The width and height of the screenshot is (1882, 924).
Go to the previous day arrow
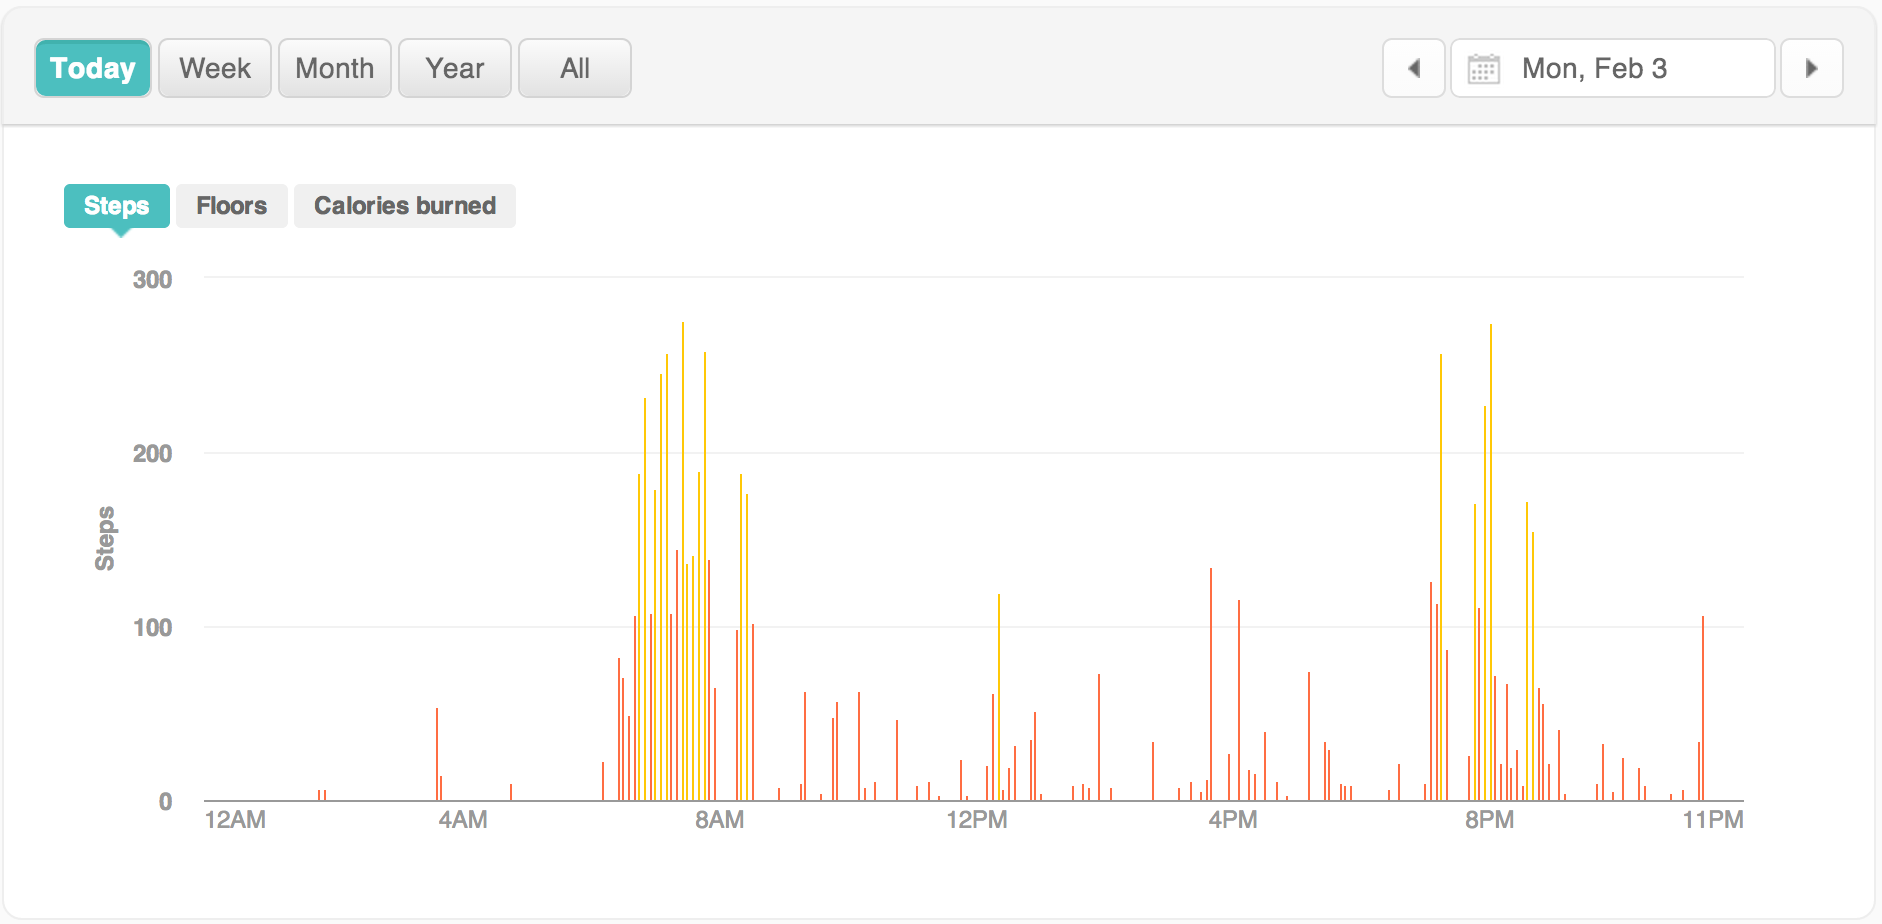point(1414,68)
